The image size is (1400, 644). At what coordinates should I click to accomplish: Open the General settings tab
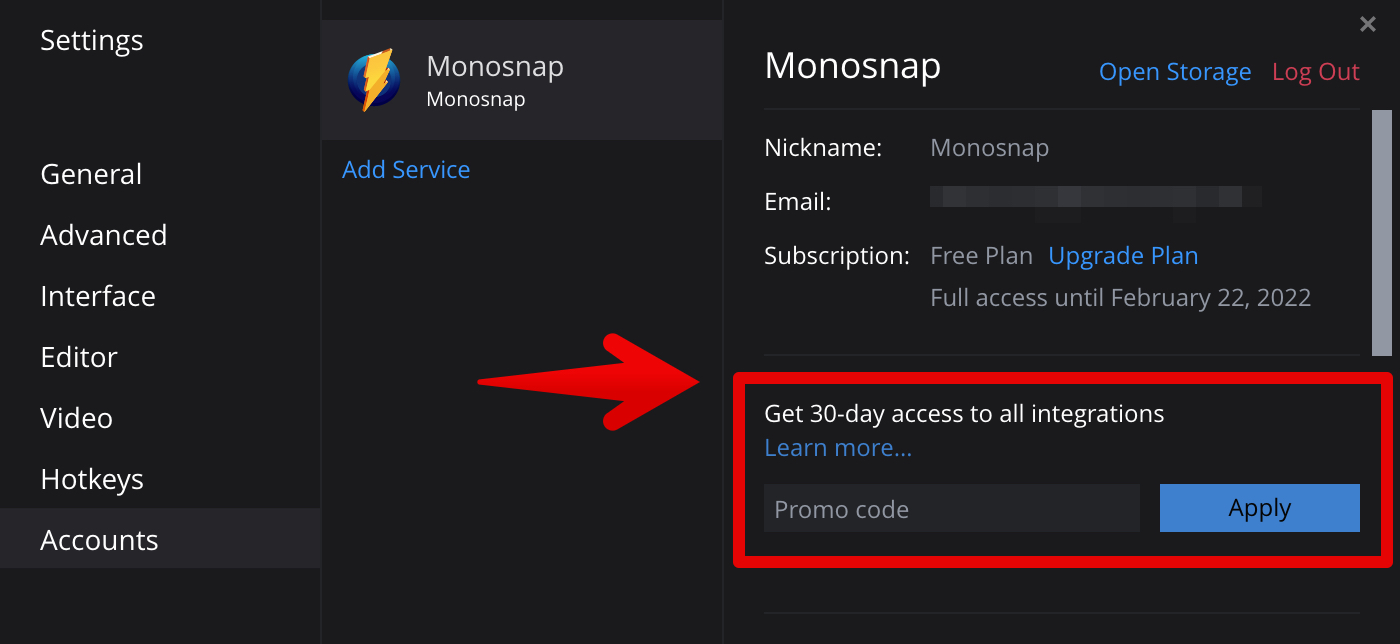[91, 174]
